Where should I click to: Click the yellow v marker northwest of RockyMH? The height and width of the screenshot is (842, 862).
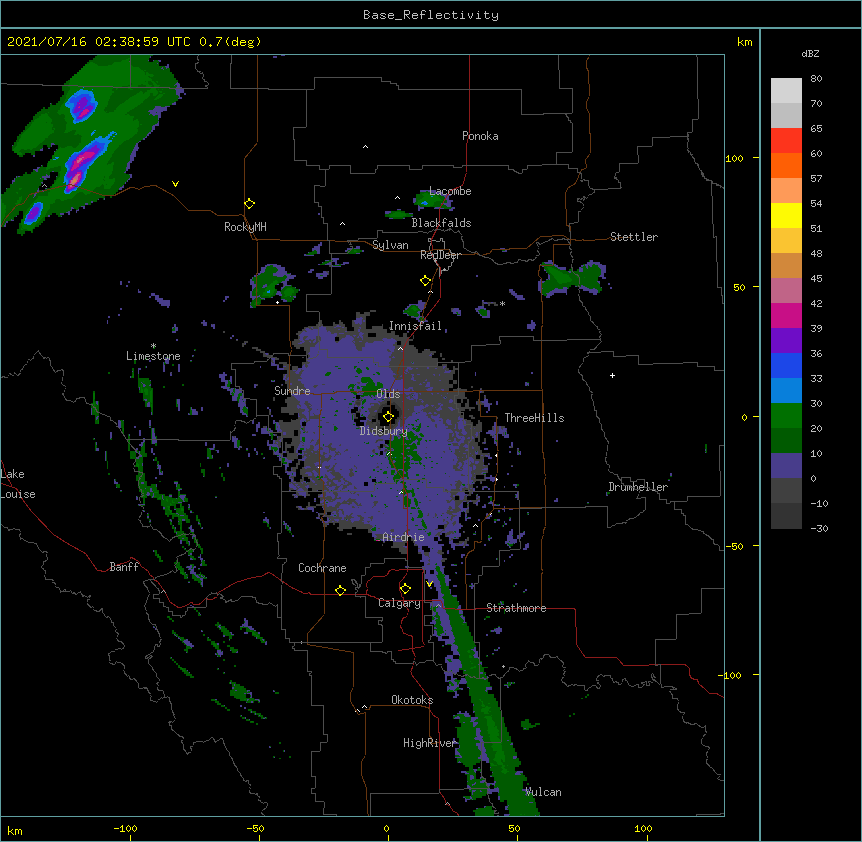pos(175,184)
